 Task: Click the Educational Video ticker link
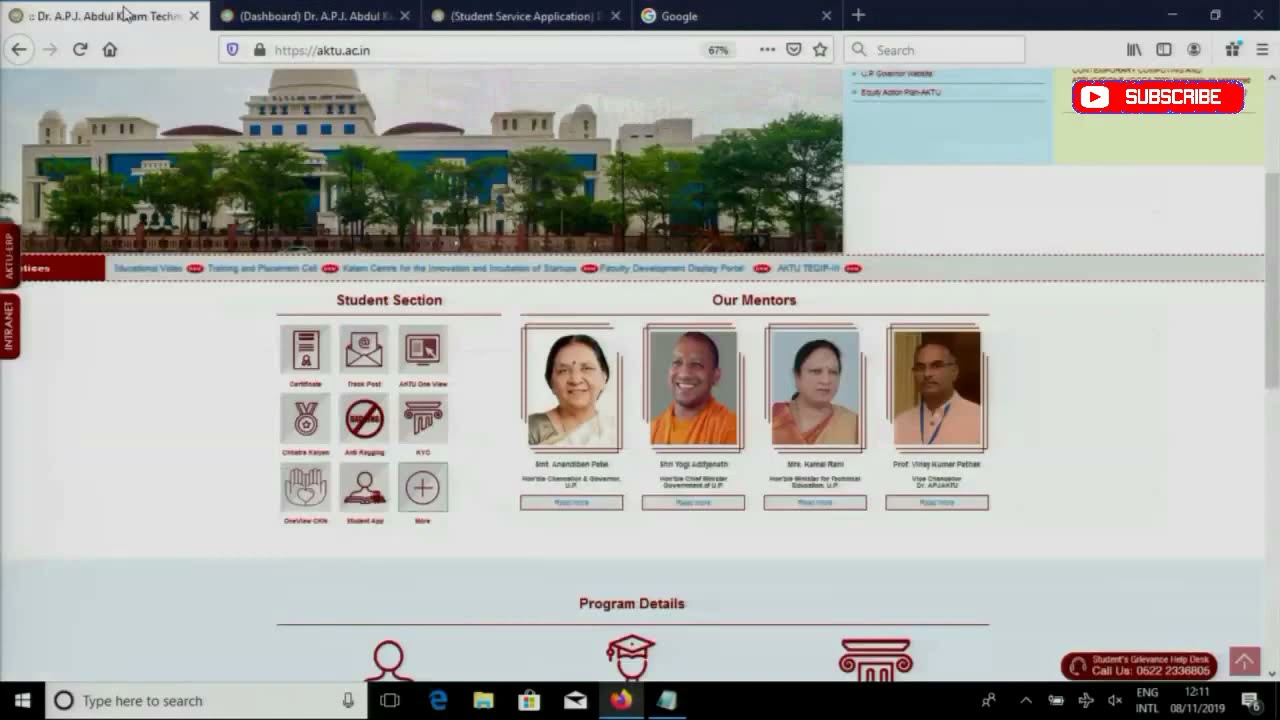pos(148,268)
